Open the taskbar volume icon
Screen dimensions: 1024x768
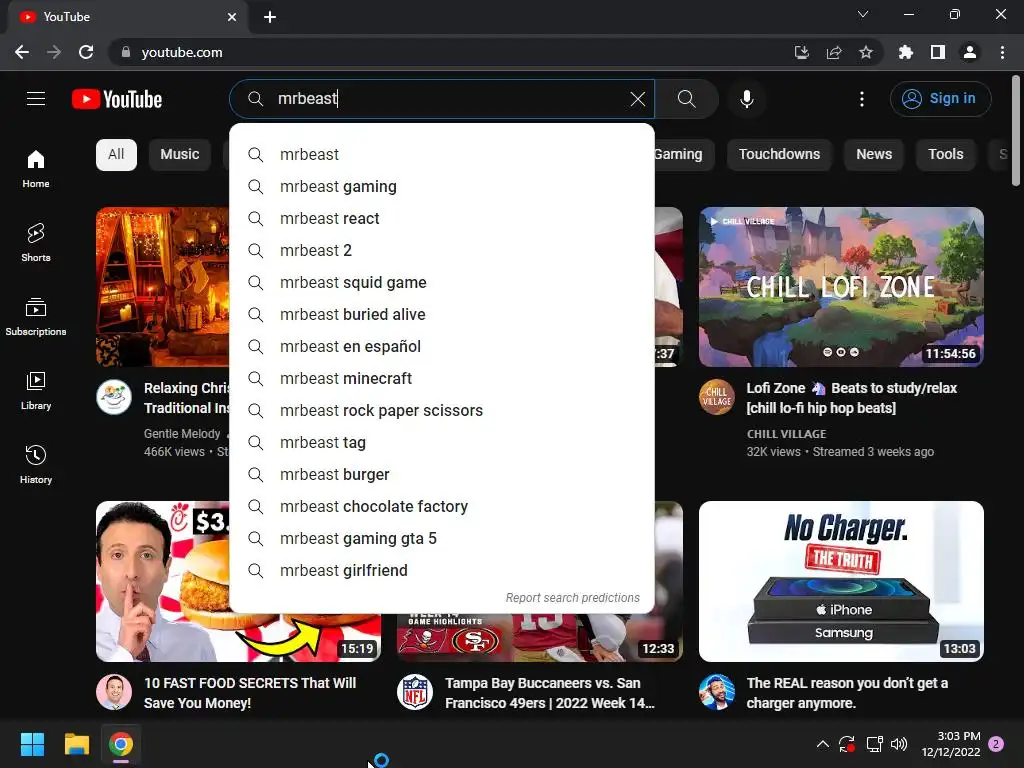pos(899,744)
